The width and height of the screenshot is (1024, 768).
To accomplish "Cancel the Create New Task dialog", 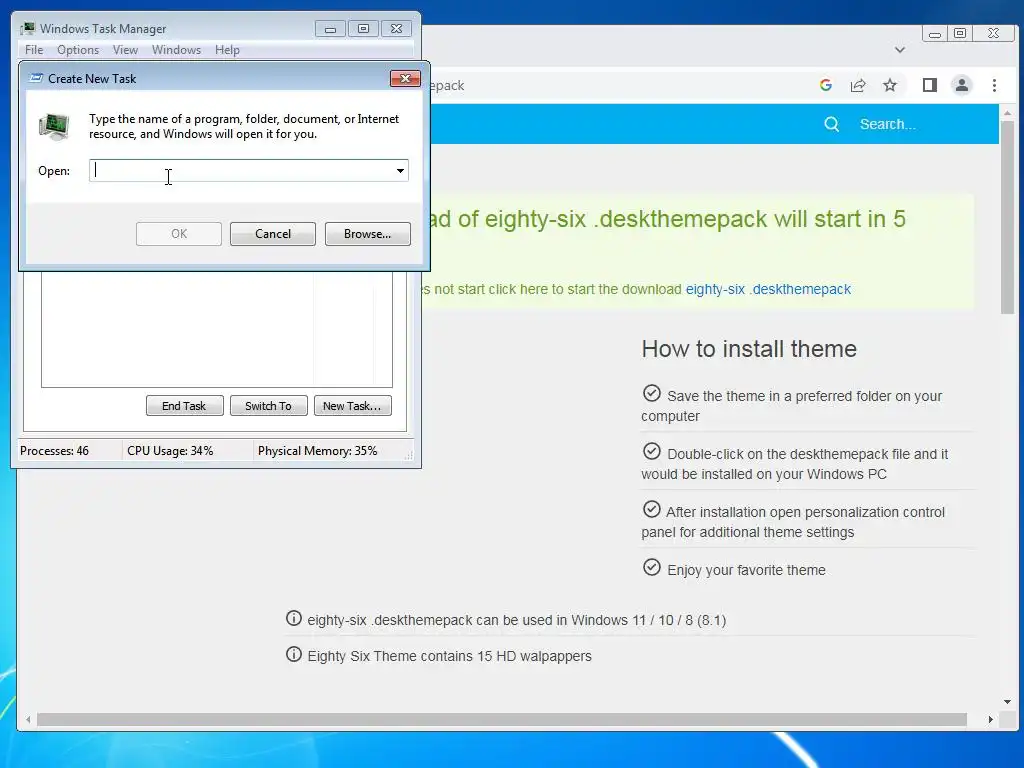I will coord(273,234).
